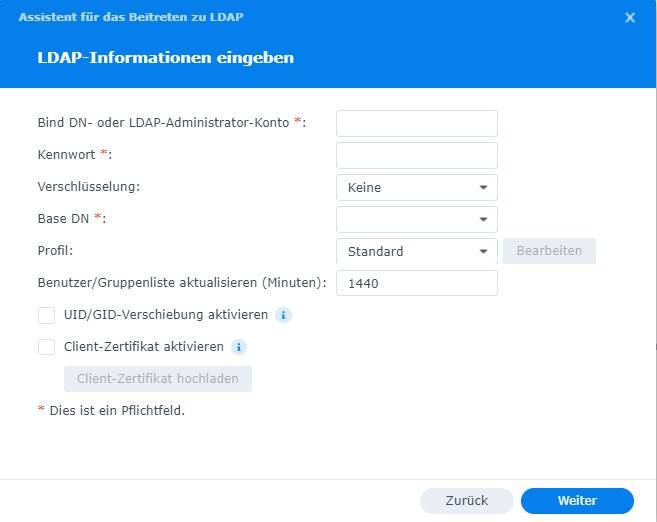Click the 'Benutzer/Gruppenliste aktualisieren (Minuten)' label
This screenshot has height=522, width=657.
coord(182,283)
